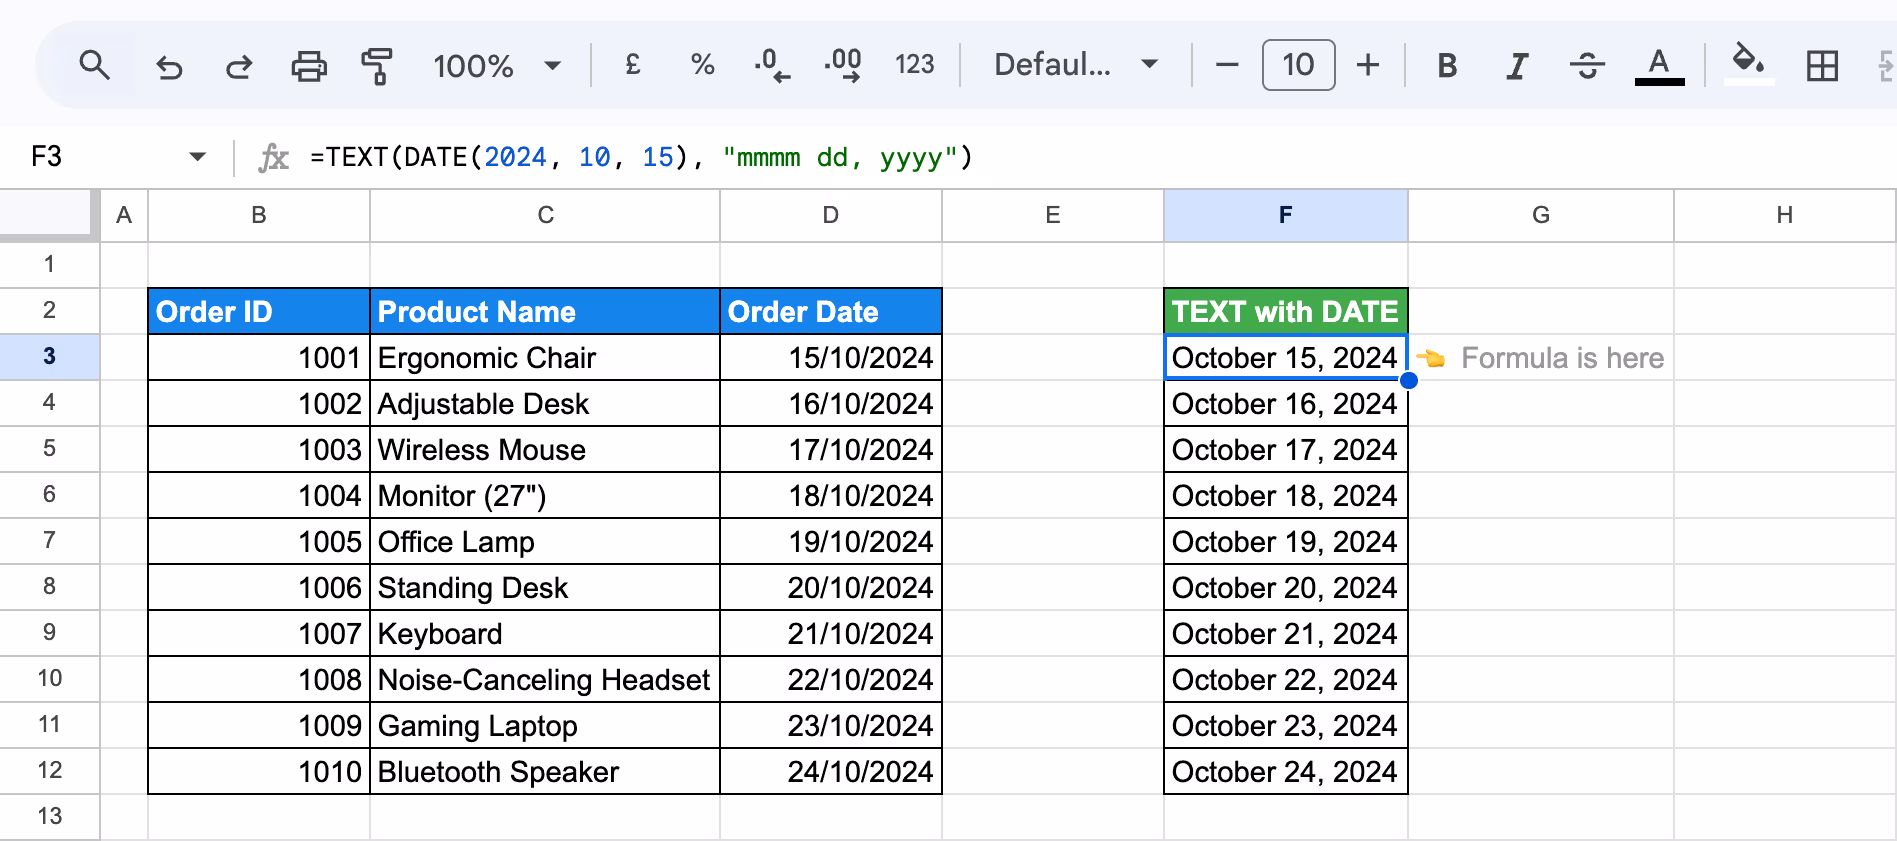Select order ID cell 1007

coord(259,633)
